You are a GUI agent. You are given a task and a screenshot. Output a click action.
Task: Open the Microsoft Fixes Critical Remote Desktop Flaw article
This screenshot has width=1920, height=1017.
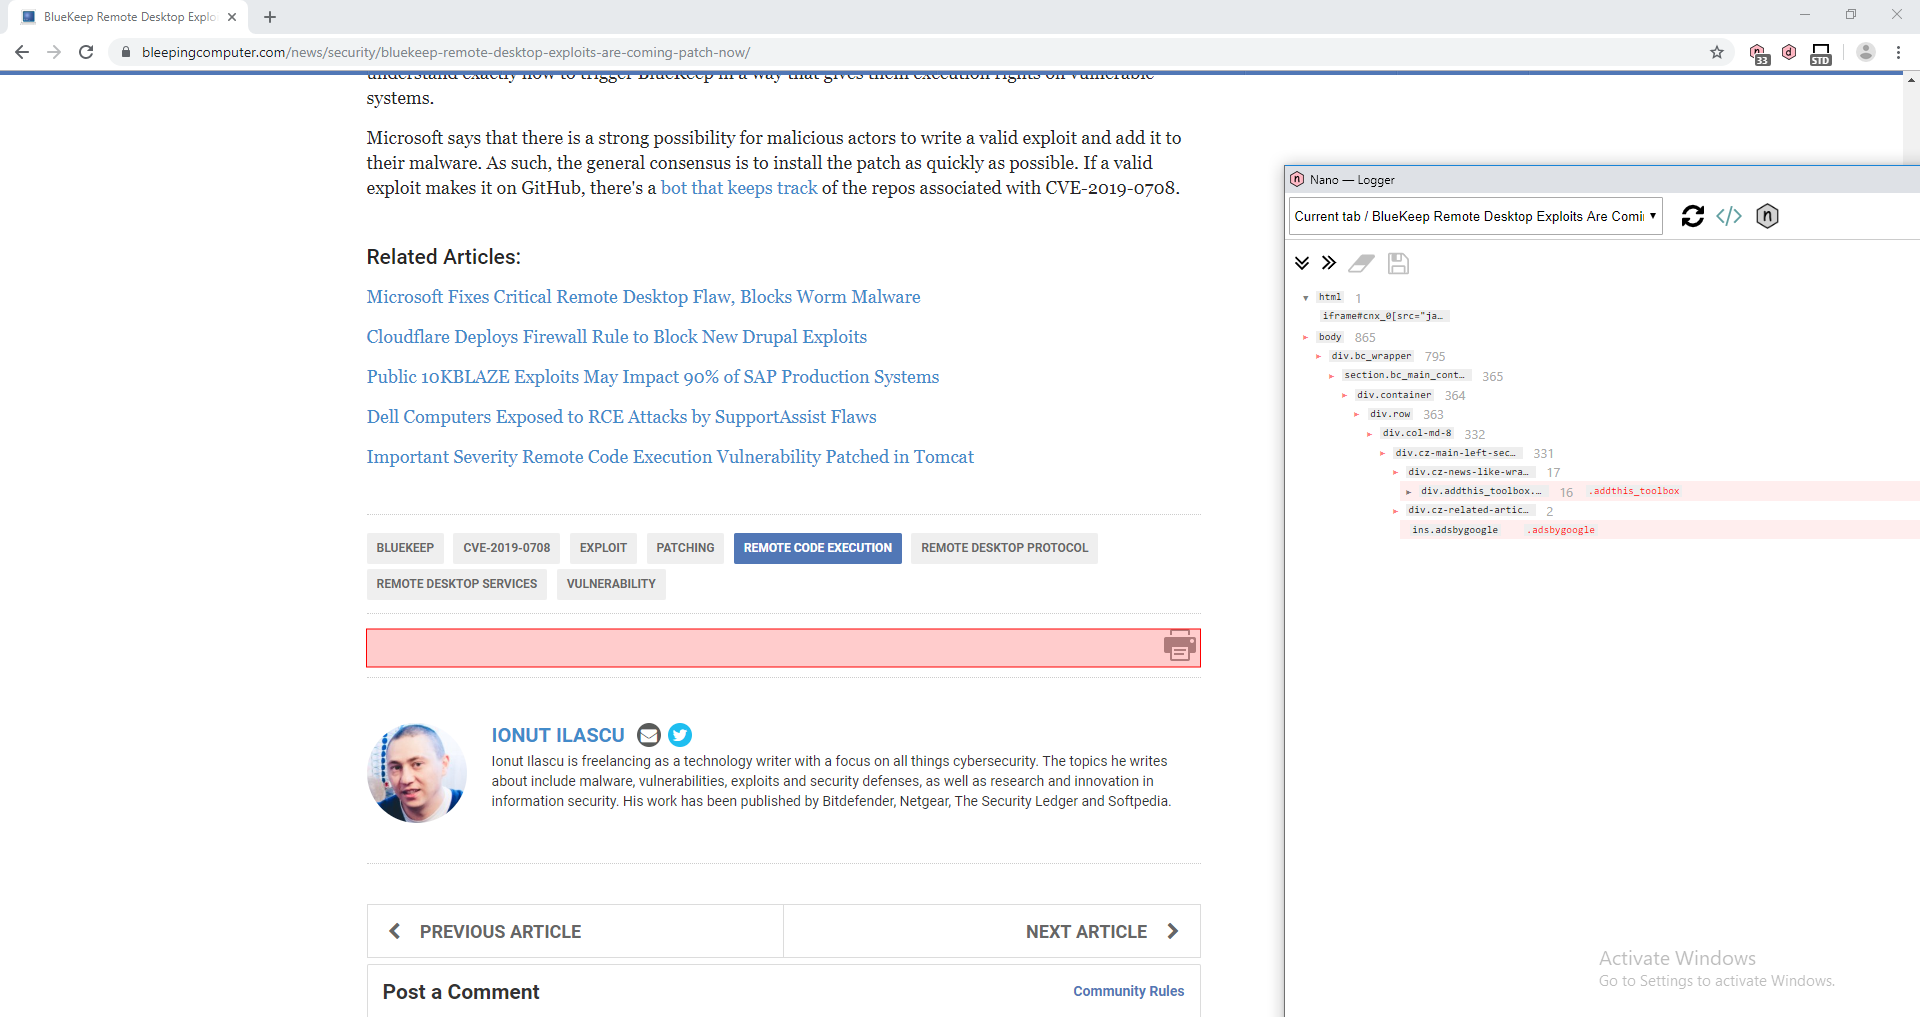pyautogui.click(x=643, y=296)
